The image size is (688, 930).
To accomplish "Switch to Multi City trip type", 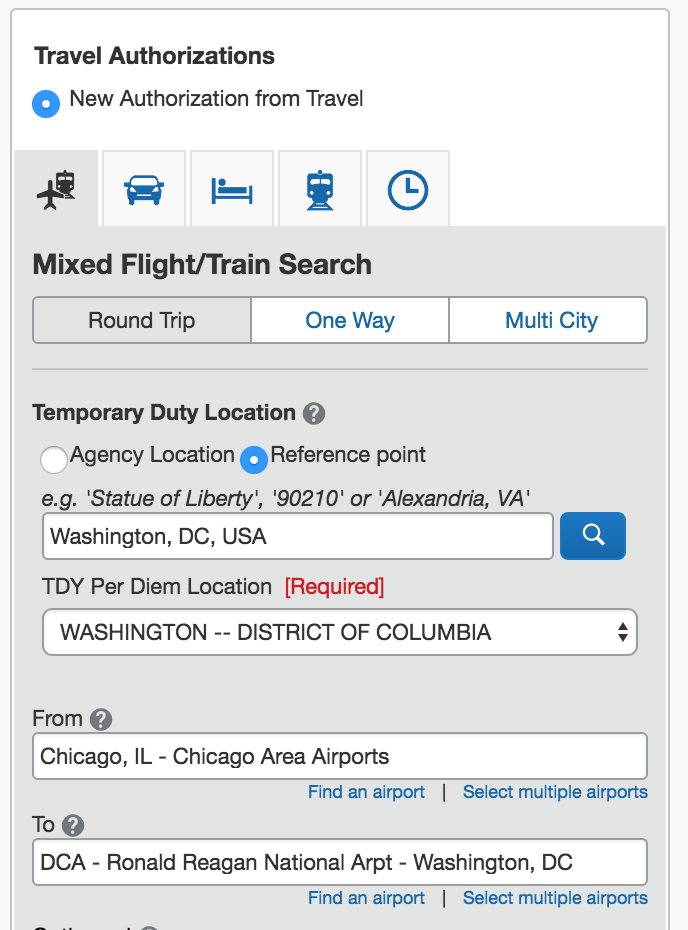I will click(x=551, y=321).
